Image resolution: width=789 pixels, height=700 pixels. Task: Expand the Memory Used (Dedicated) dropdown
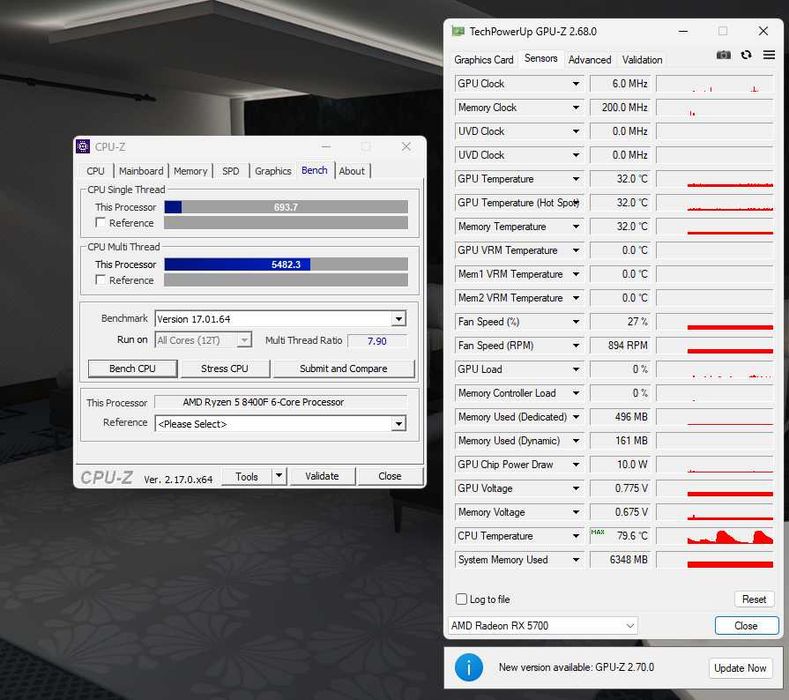[x=576, y=417]
